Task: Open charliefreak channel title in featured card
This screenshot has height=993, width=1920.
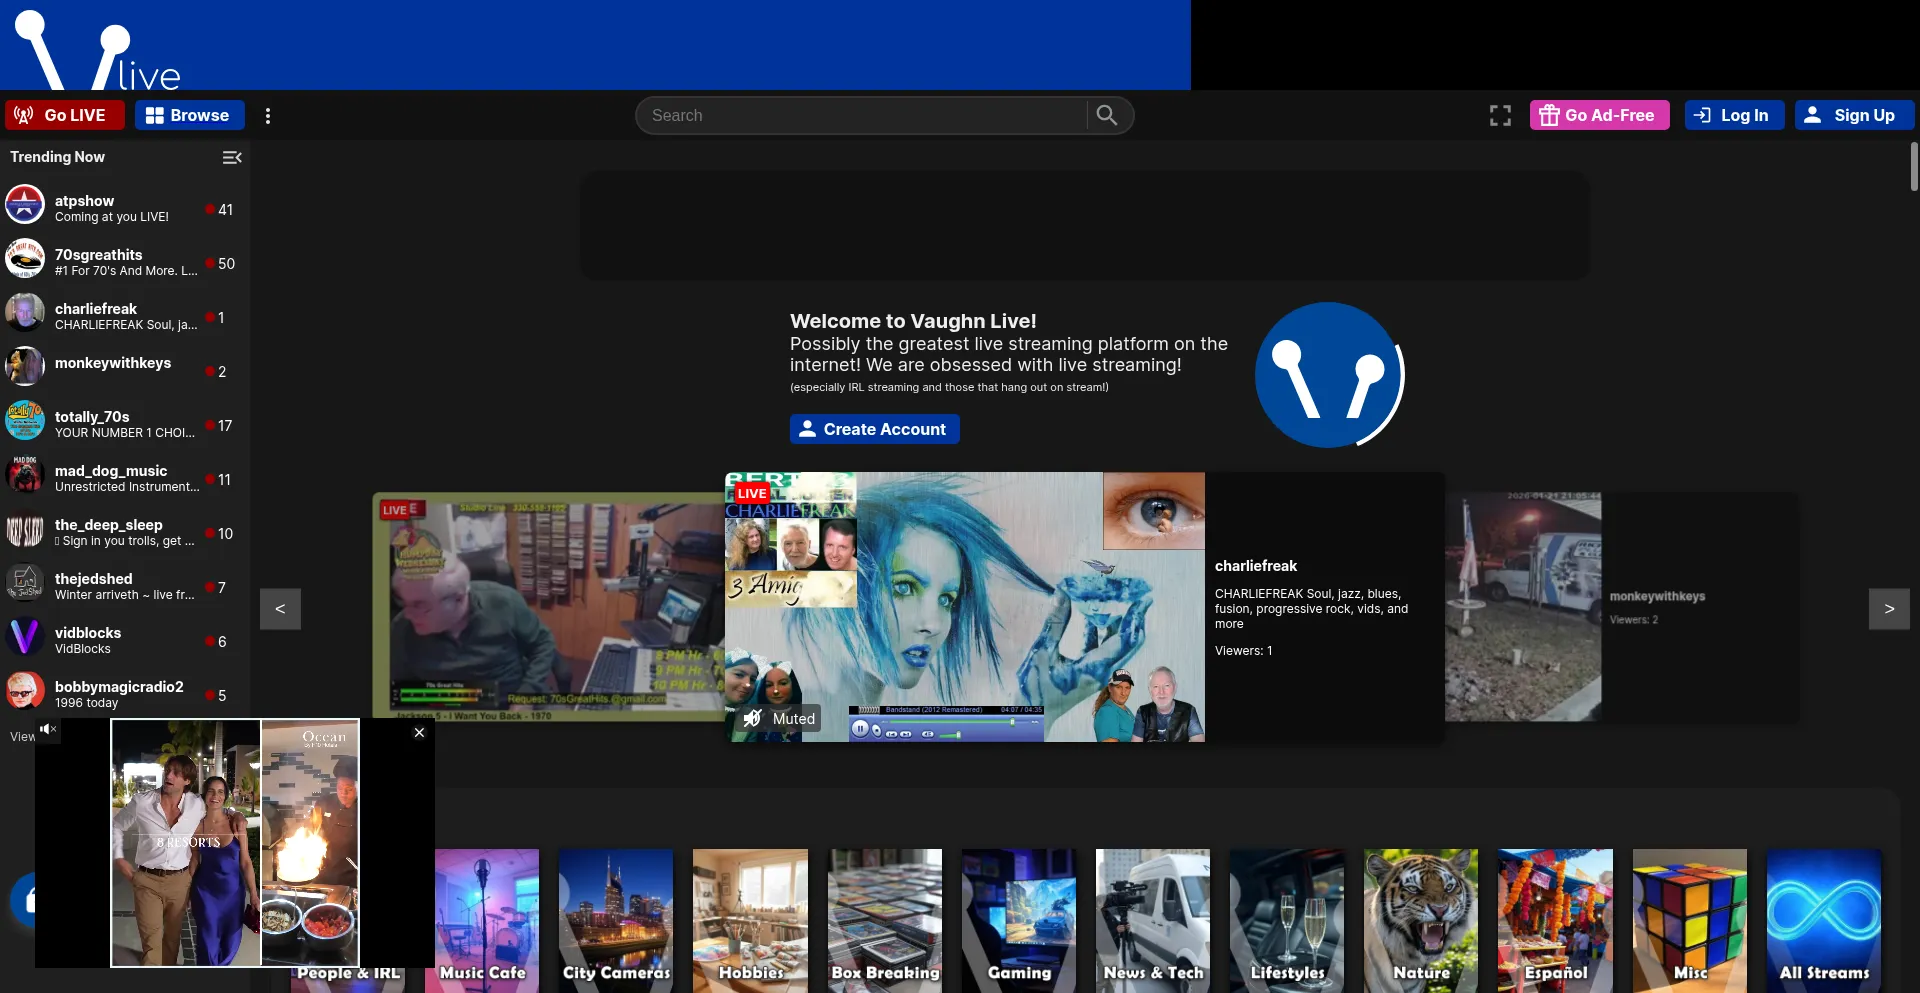Action: point(1256,566)
